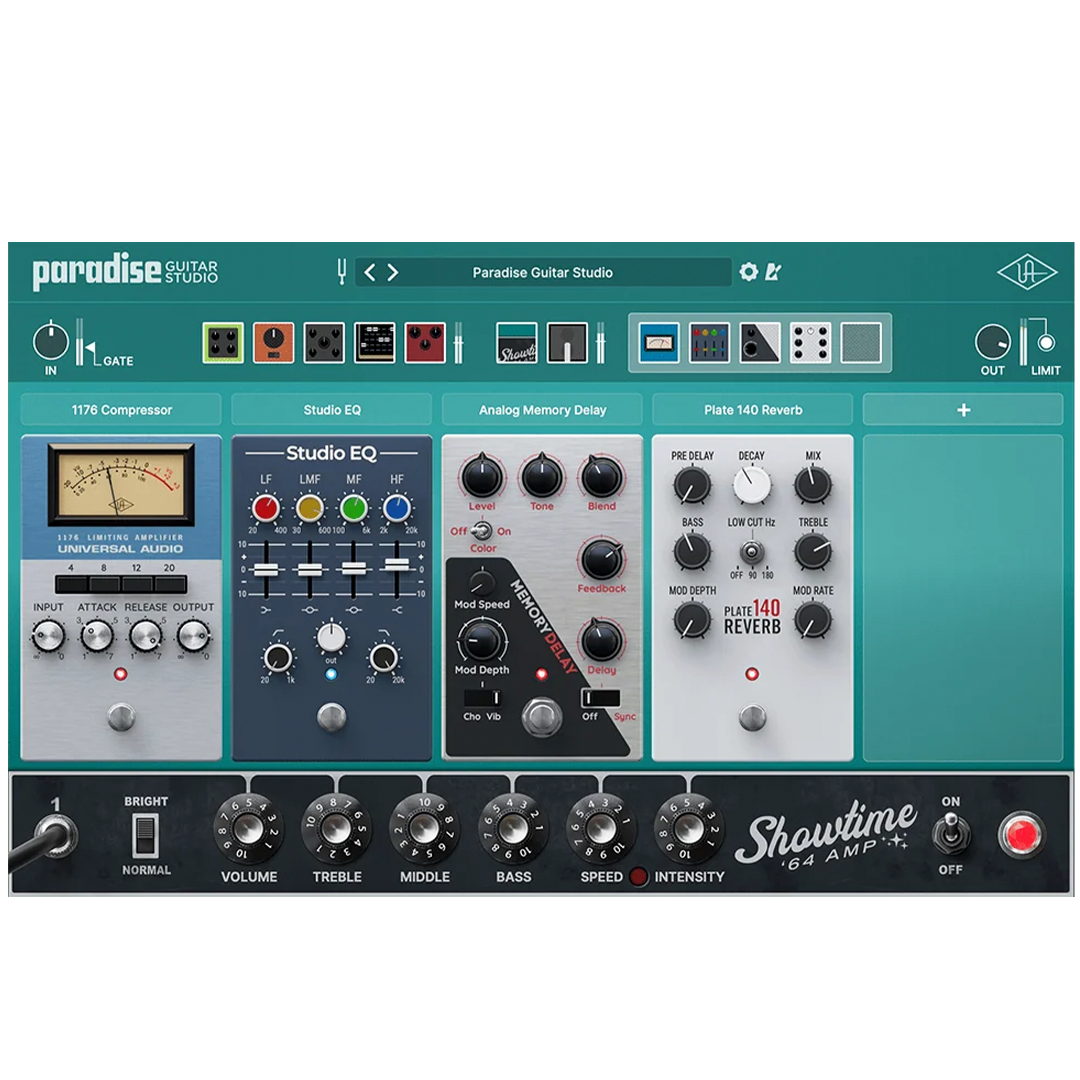Image resolution: width=1080 pixels, height=1080 pixels.
Task: Click the LF fader on Studio EQ
Action: [266, 570]
